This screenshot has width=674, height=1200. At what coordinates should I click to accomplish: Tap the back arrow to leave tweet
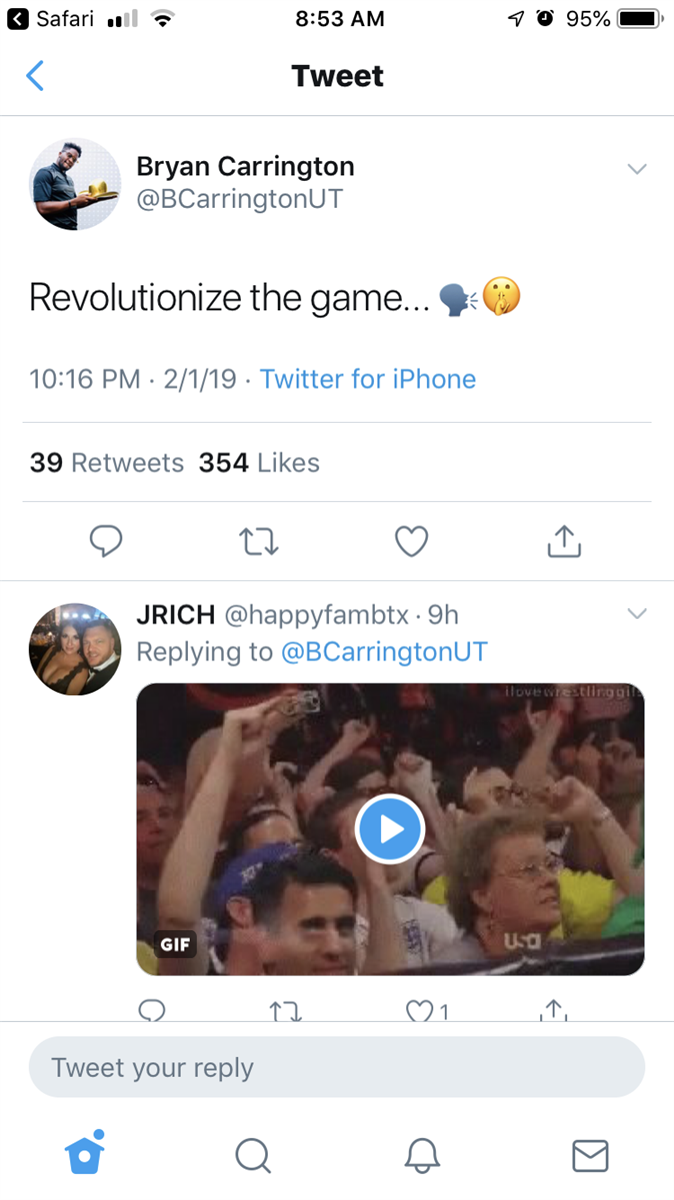point(35,76)
